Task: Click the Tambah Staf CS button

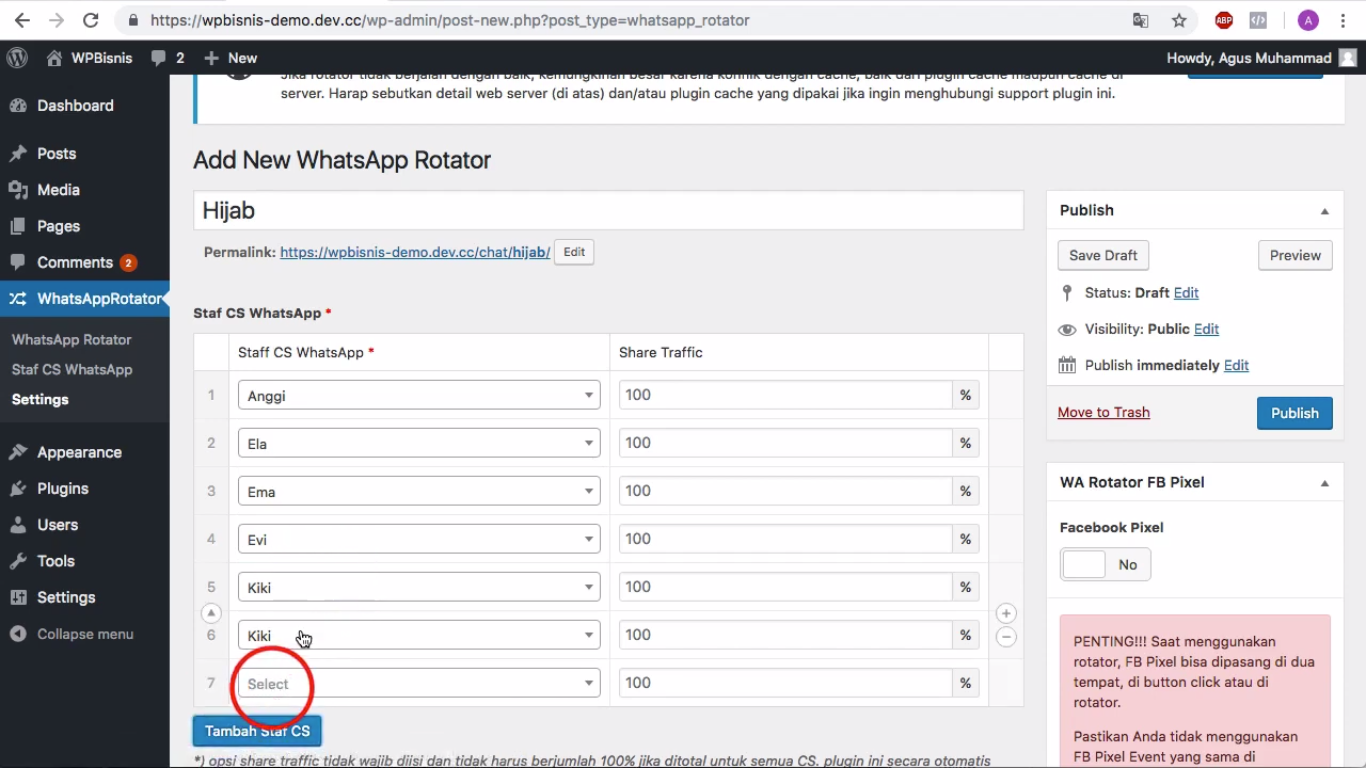Action: click(257, 731)
